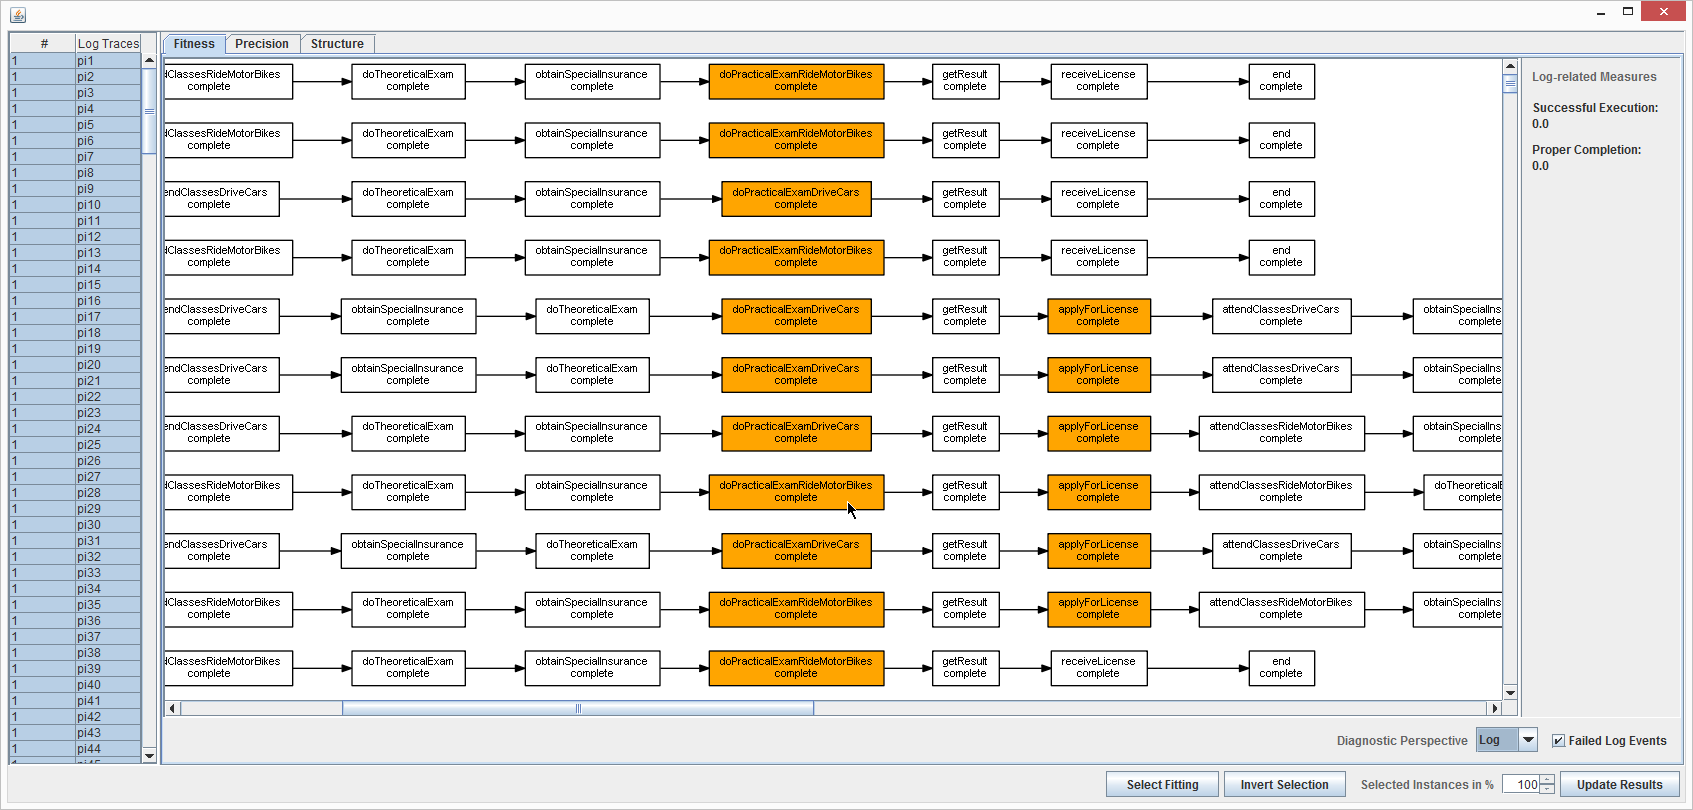Maximize the application window
This screenshot has width=1693, height=810.
pyautogui.click(x=1628, y=12)
